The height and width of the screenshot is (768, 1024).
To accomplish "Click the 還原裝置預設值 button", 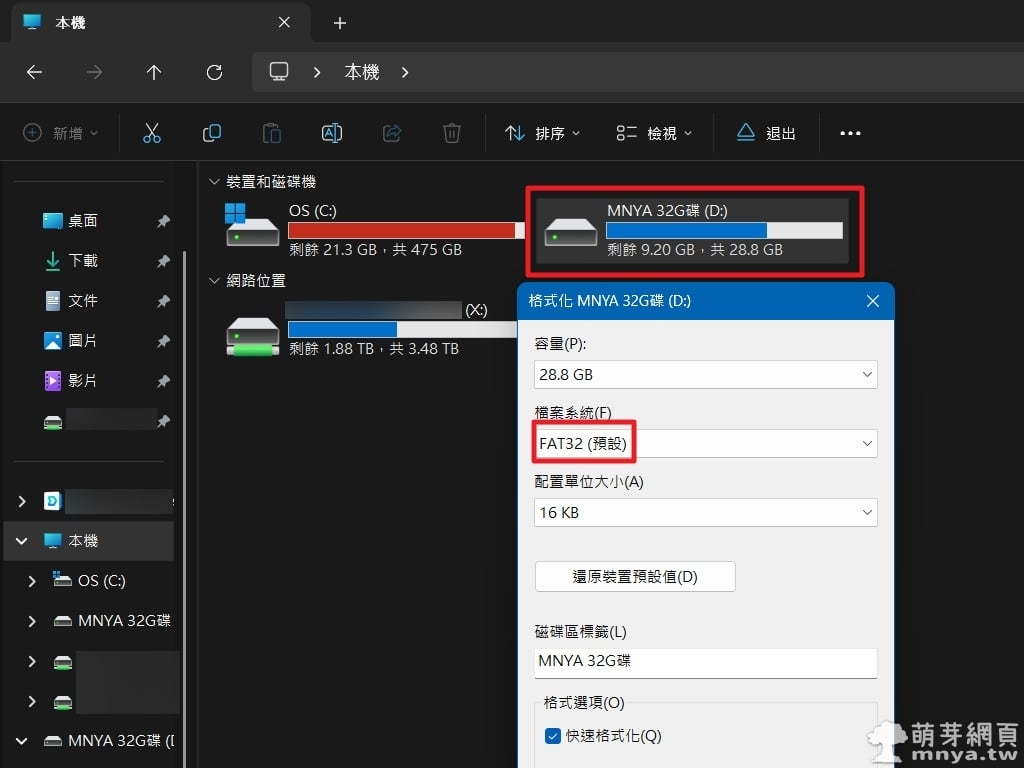I will pyautogui.click(x=635, y=577).
